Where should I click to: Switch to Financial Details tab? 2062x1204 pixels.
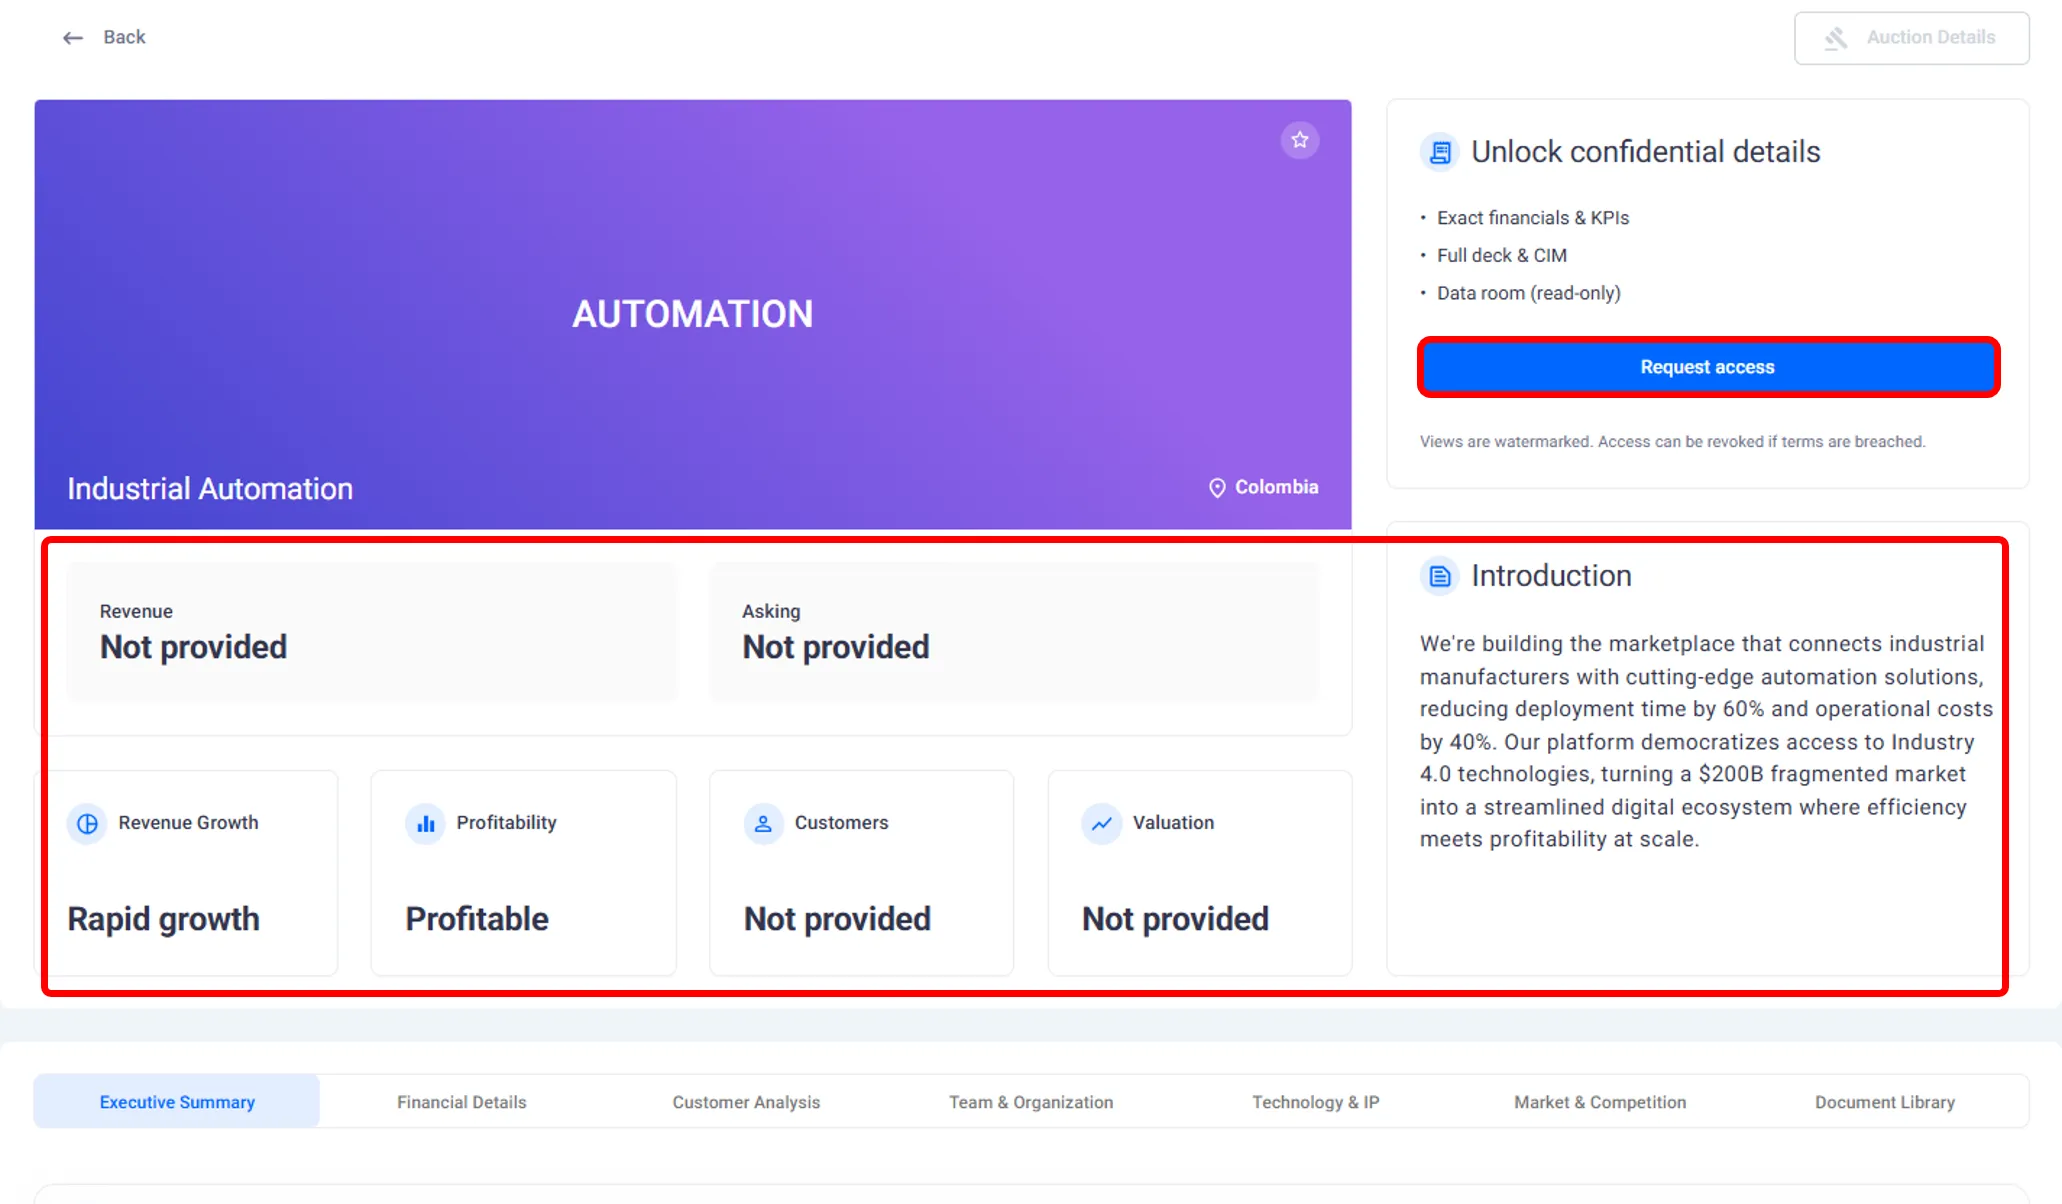[x=461, y=1101]
